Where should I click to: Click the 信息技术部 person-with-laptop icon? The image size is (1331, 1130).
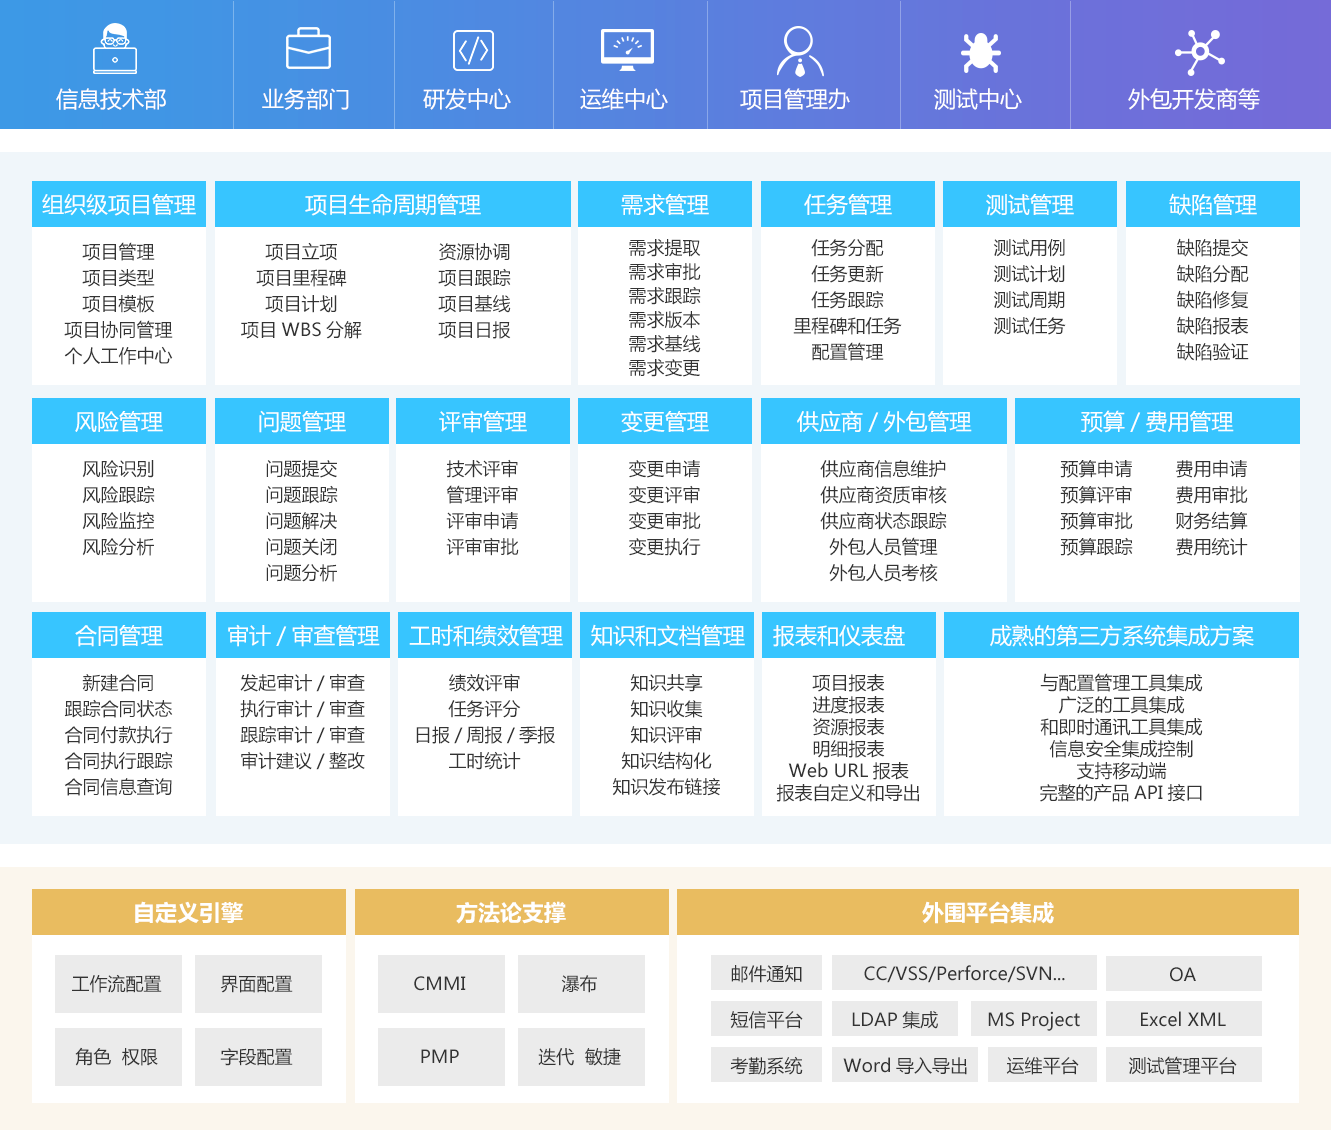coord(115,49)
